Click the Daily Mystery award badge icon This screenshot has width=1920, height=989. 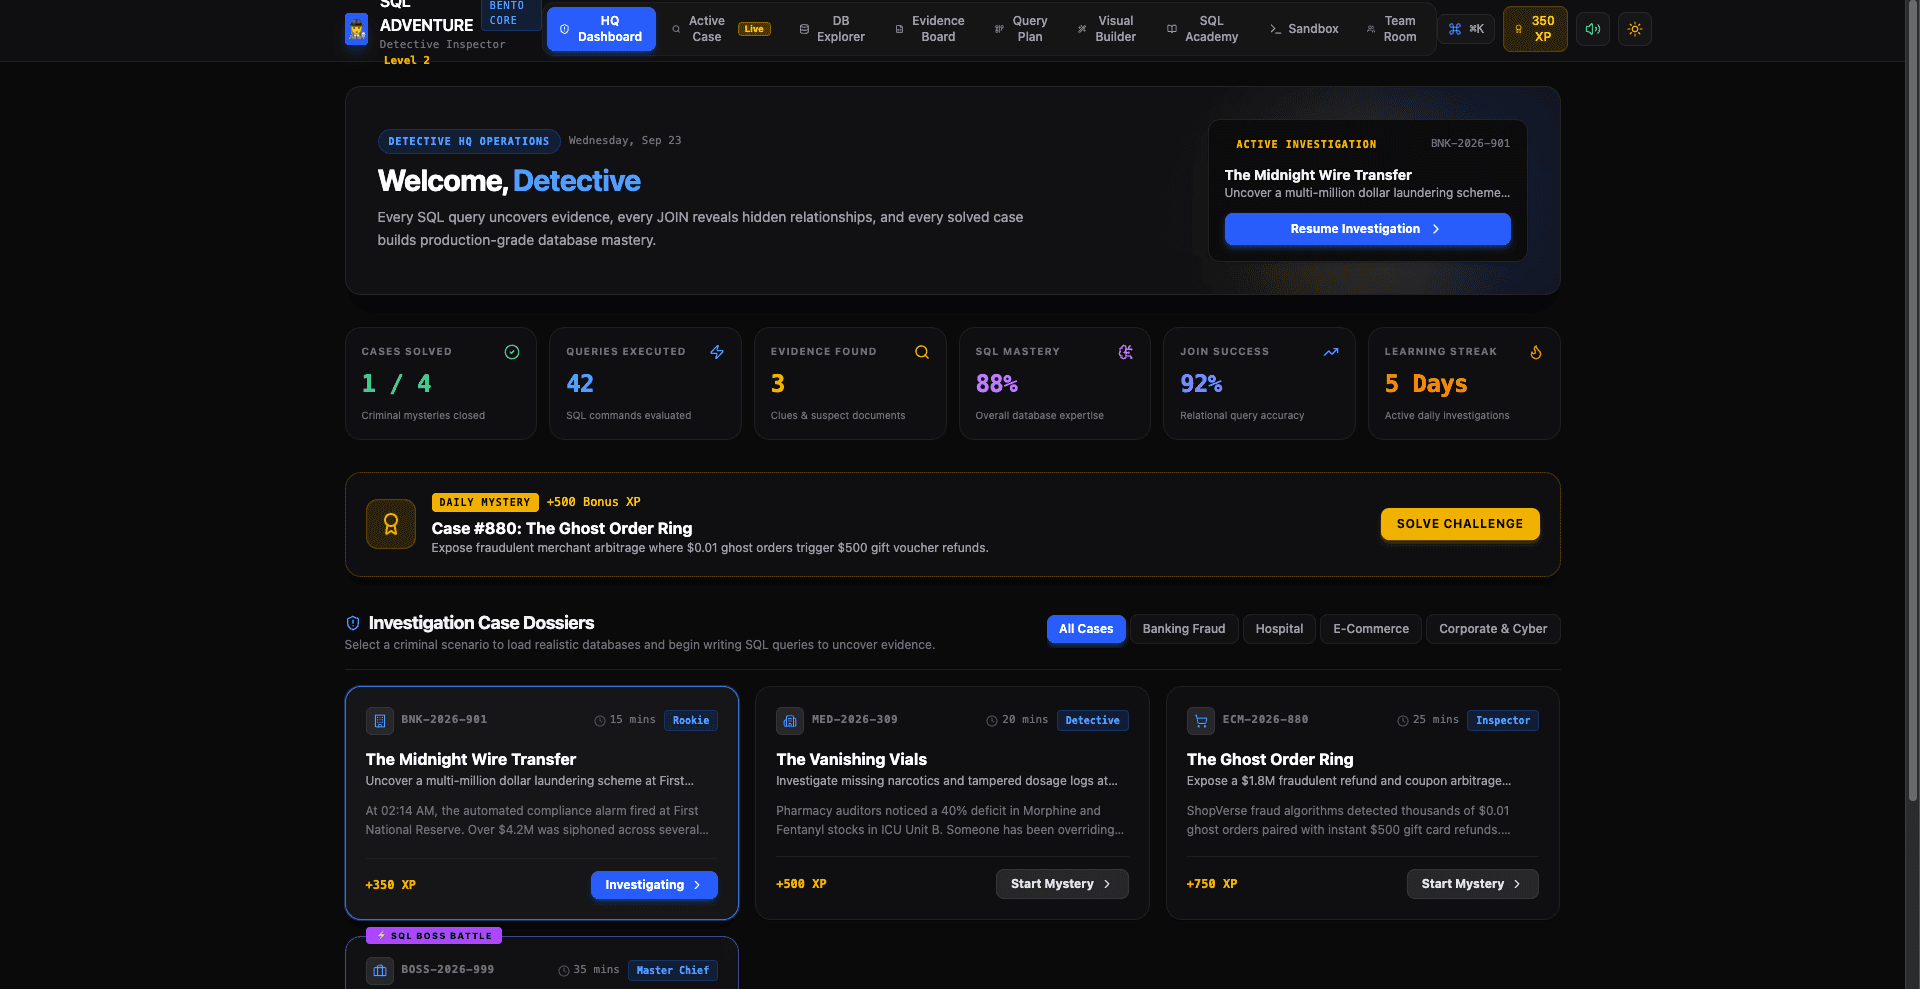391,524
